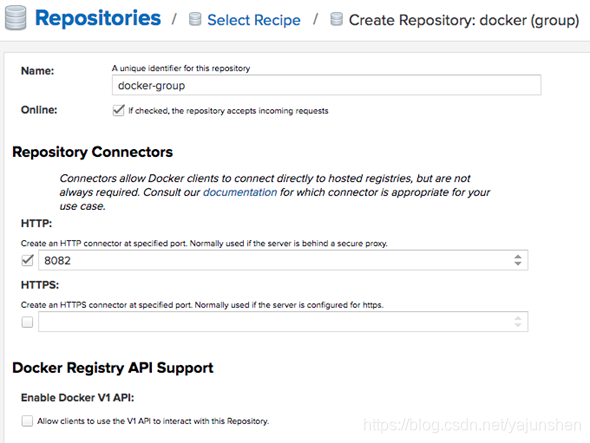590x443 pixels.
Task: Click the 'Create an HTTP connector' description
Action: [204, 244]
